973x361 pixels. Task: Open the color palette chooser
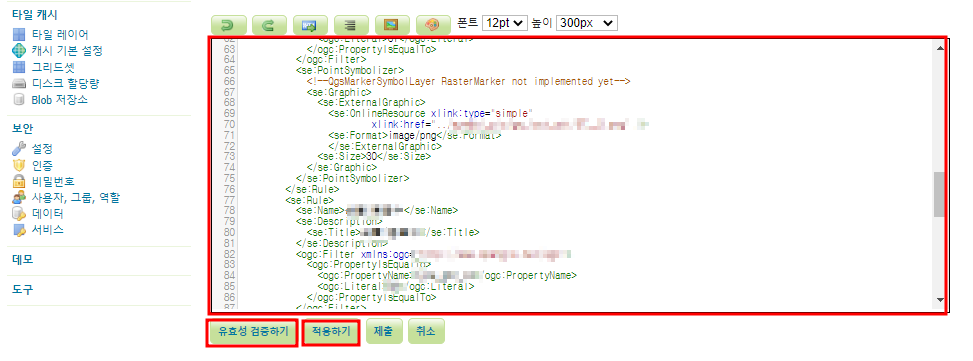pos(433,25)
